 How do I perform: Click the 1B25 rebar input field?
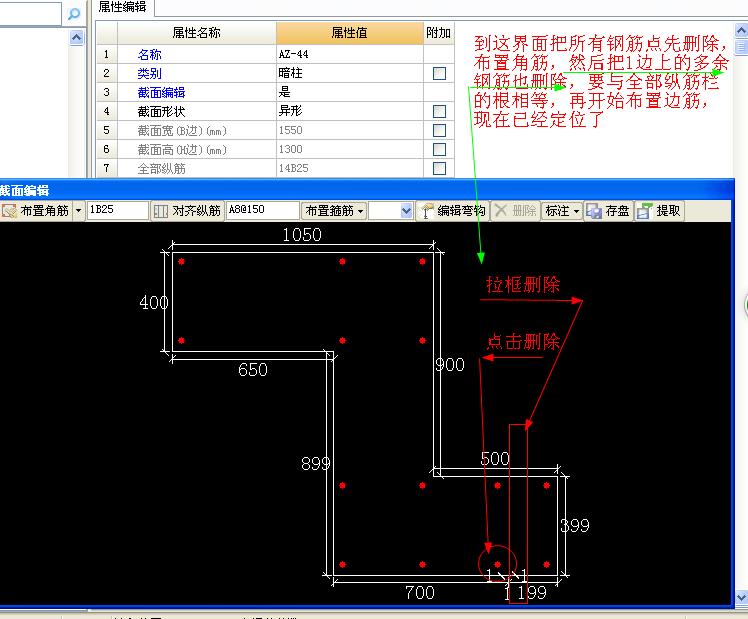click(x=117, y=210)
